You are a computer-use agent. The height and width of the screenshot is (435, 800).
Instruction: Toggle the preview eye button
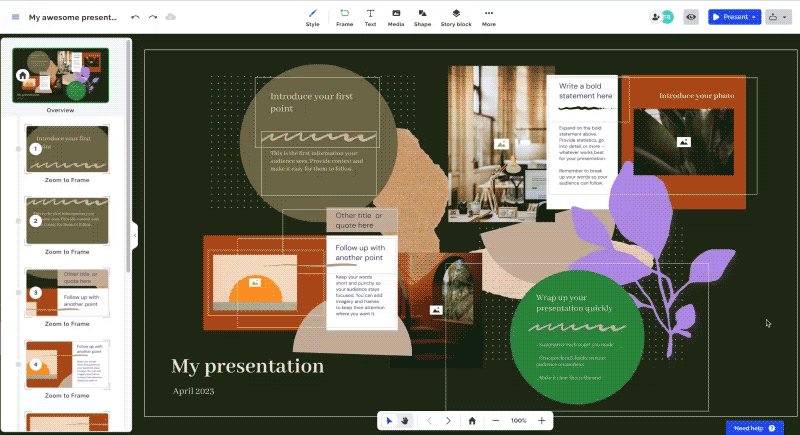[x=690, y=17]
